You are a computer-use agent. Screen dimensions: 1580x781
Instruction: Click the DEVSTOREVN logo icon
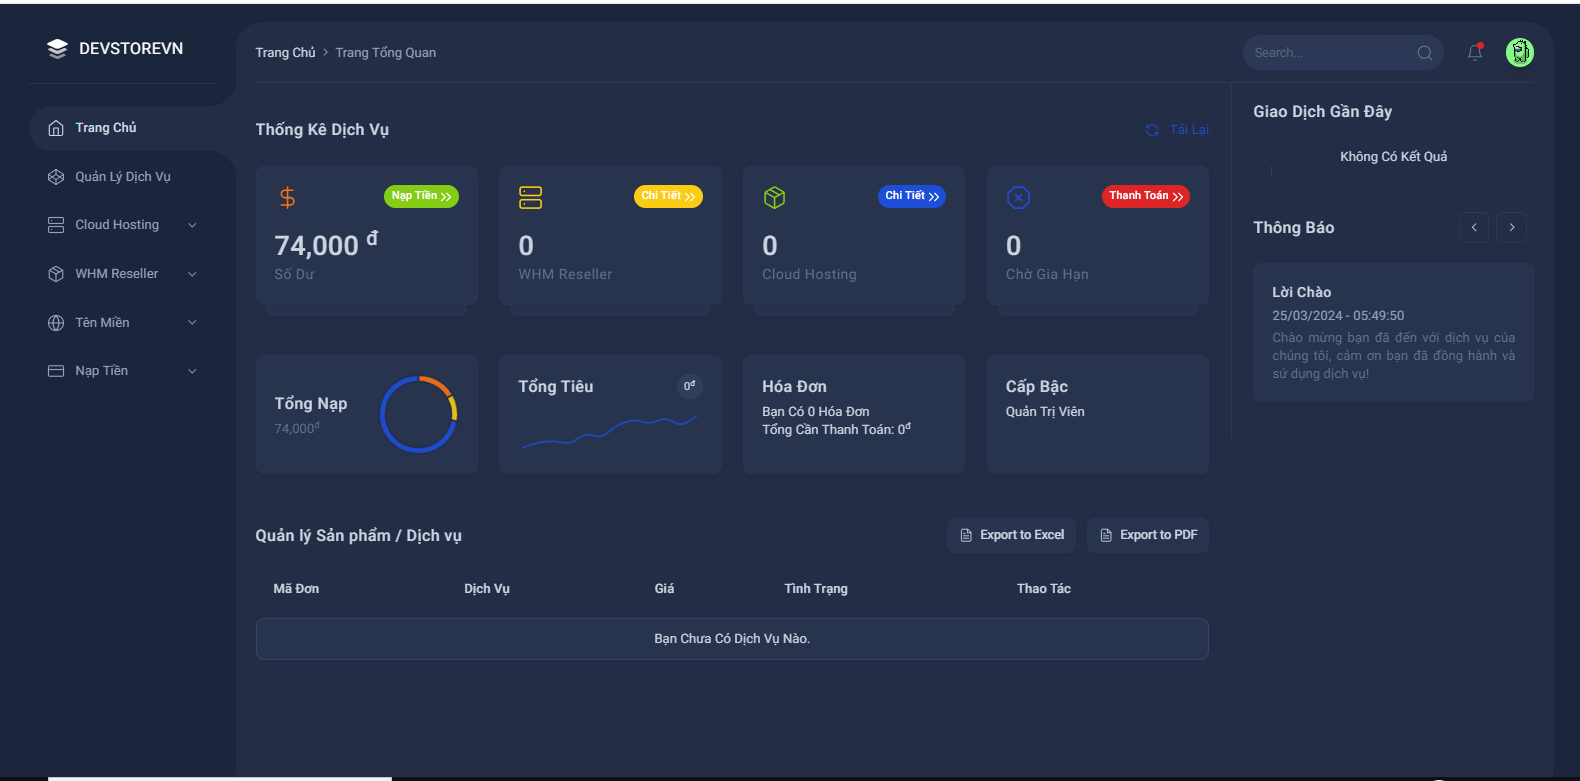click(57, 49)
